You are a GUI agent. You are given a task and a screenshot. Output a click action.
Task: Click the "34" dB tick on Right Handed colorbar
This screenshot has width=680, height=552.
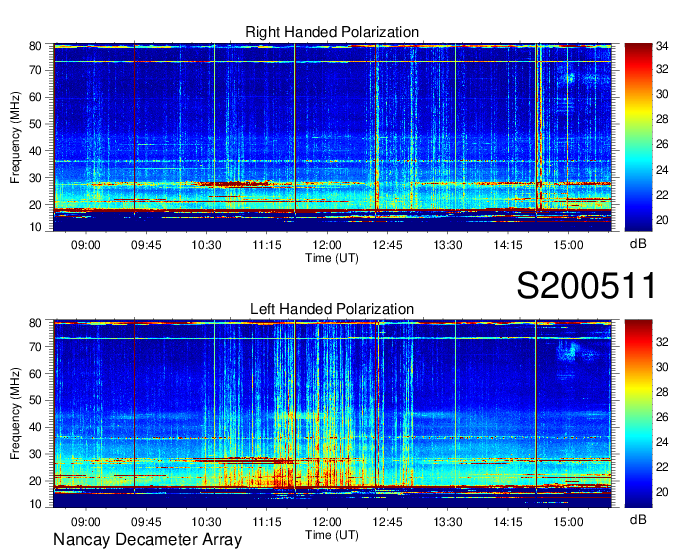coord(662,45)
